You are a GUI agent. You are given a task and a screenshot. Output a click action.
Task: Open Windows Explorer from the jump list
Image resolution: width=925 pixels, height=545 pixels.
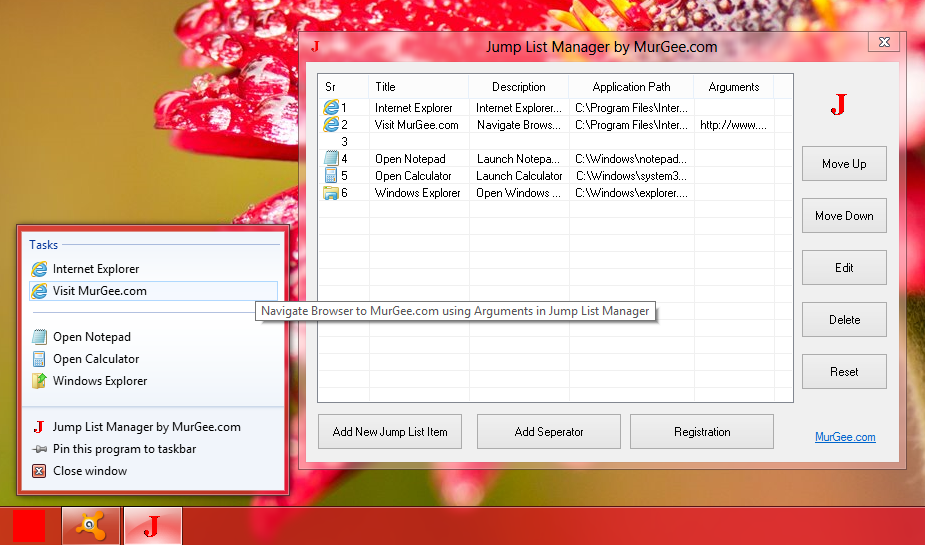click(x=153, y=380)
